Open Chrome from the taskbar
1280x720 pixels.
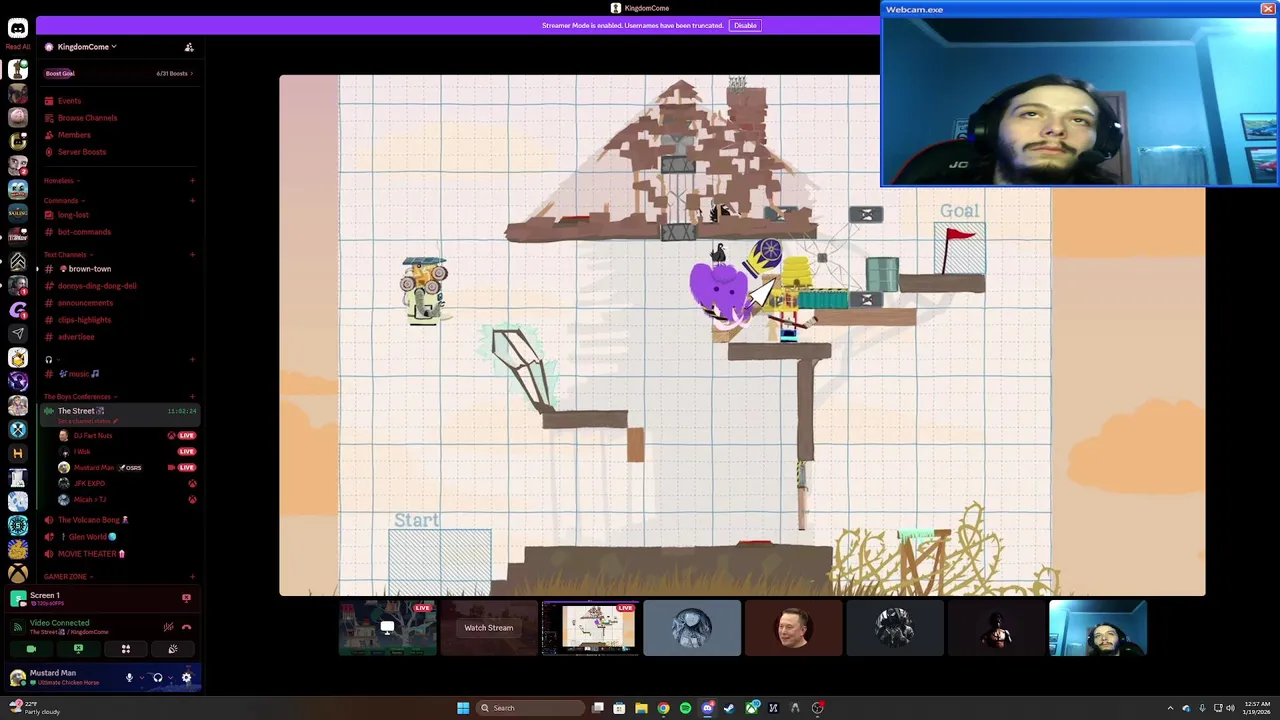[663, 708]
